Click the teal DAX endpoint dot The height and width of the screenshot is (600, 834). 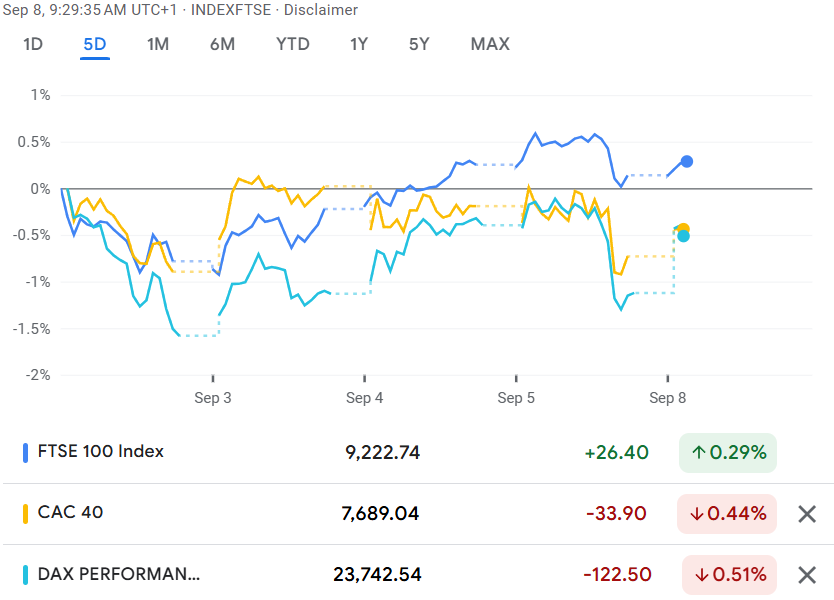[683, 236]
